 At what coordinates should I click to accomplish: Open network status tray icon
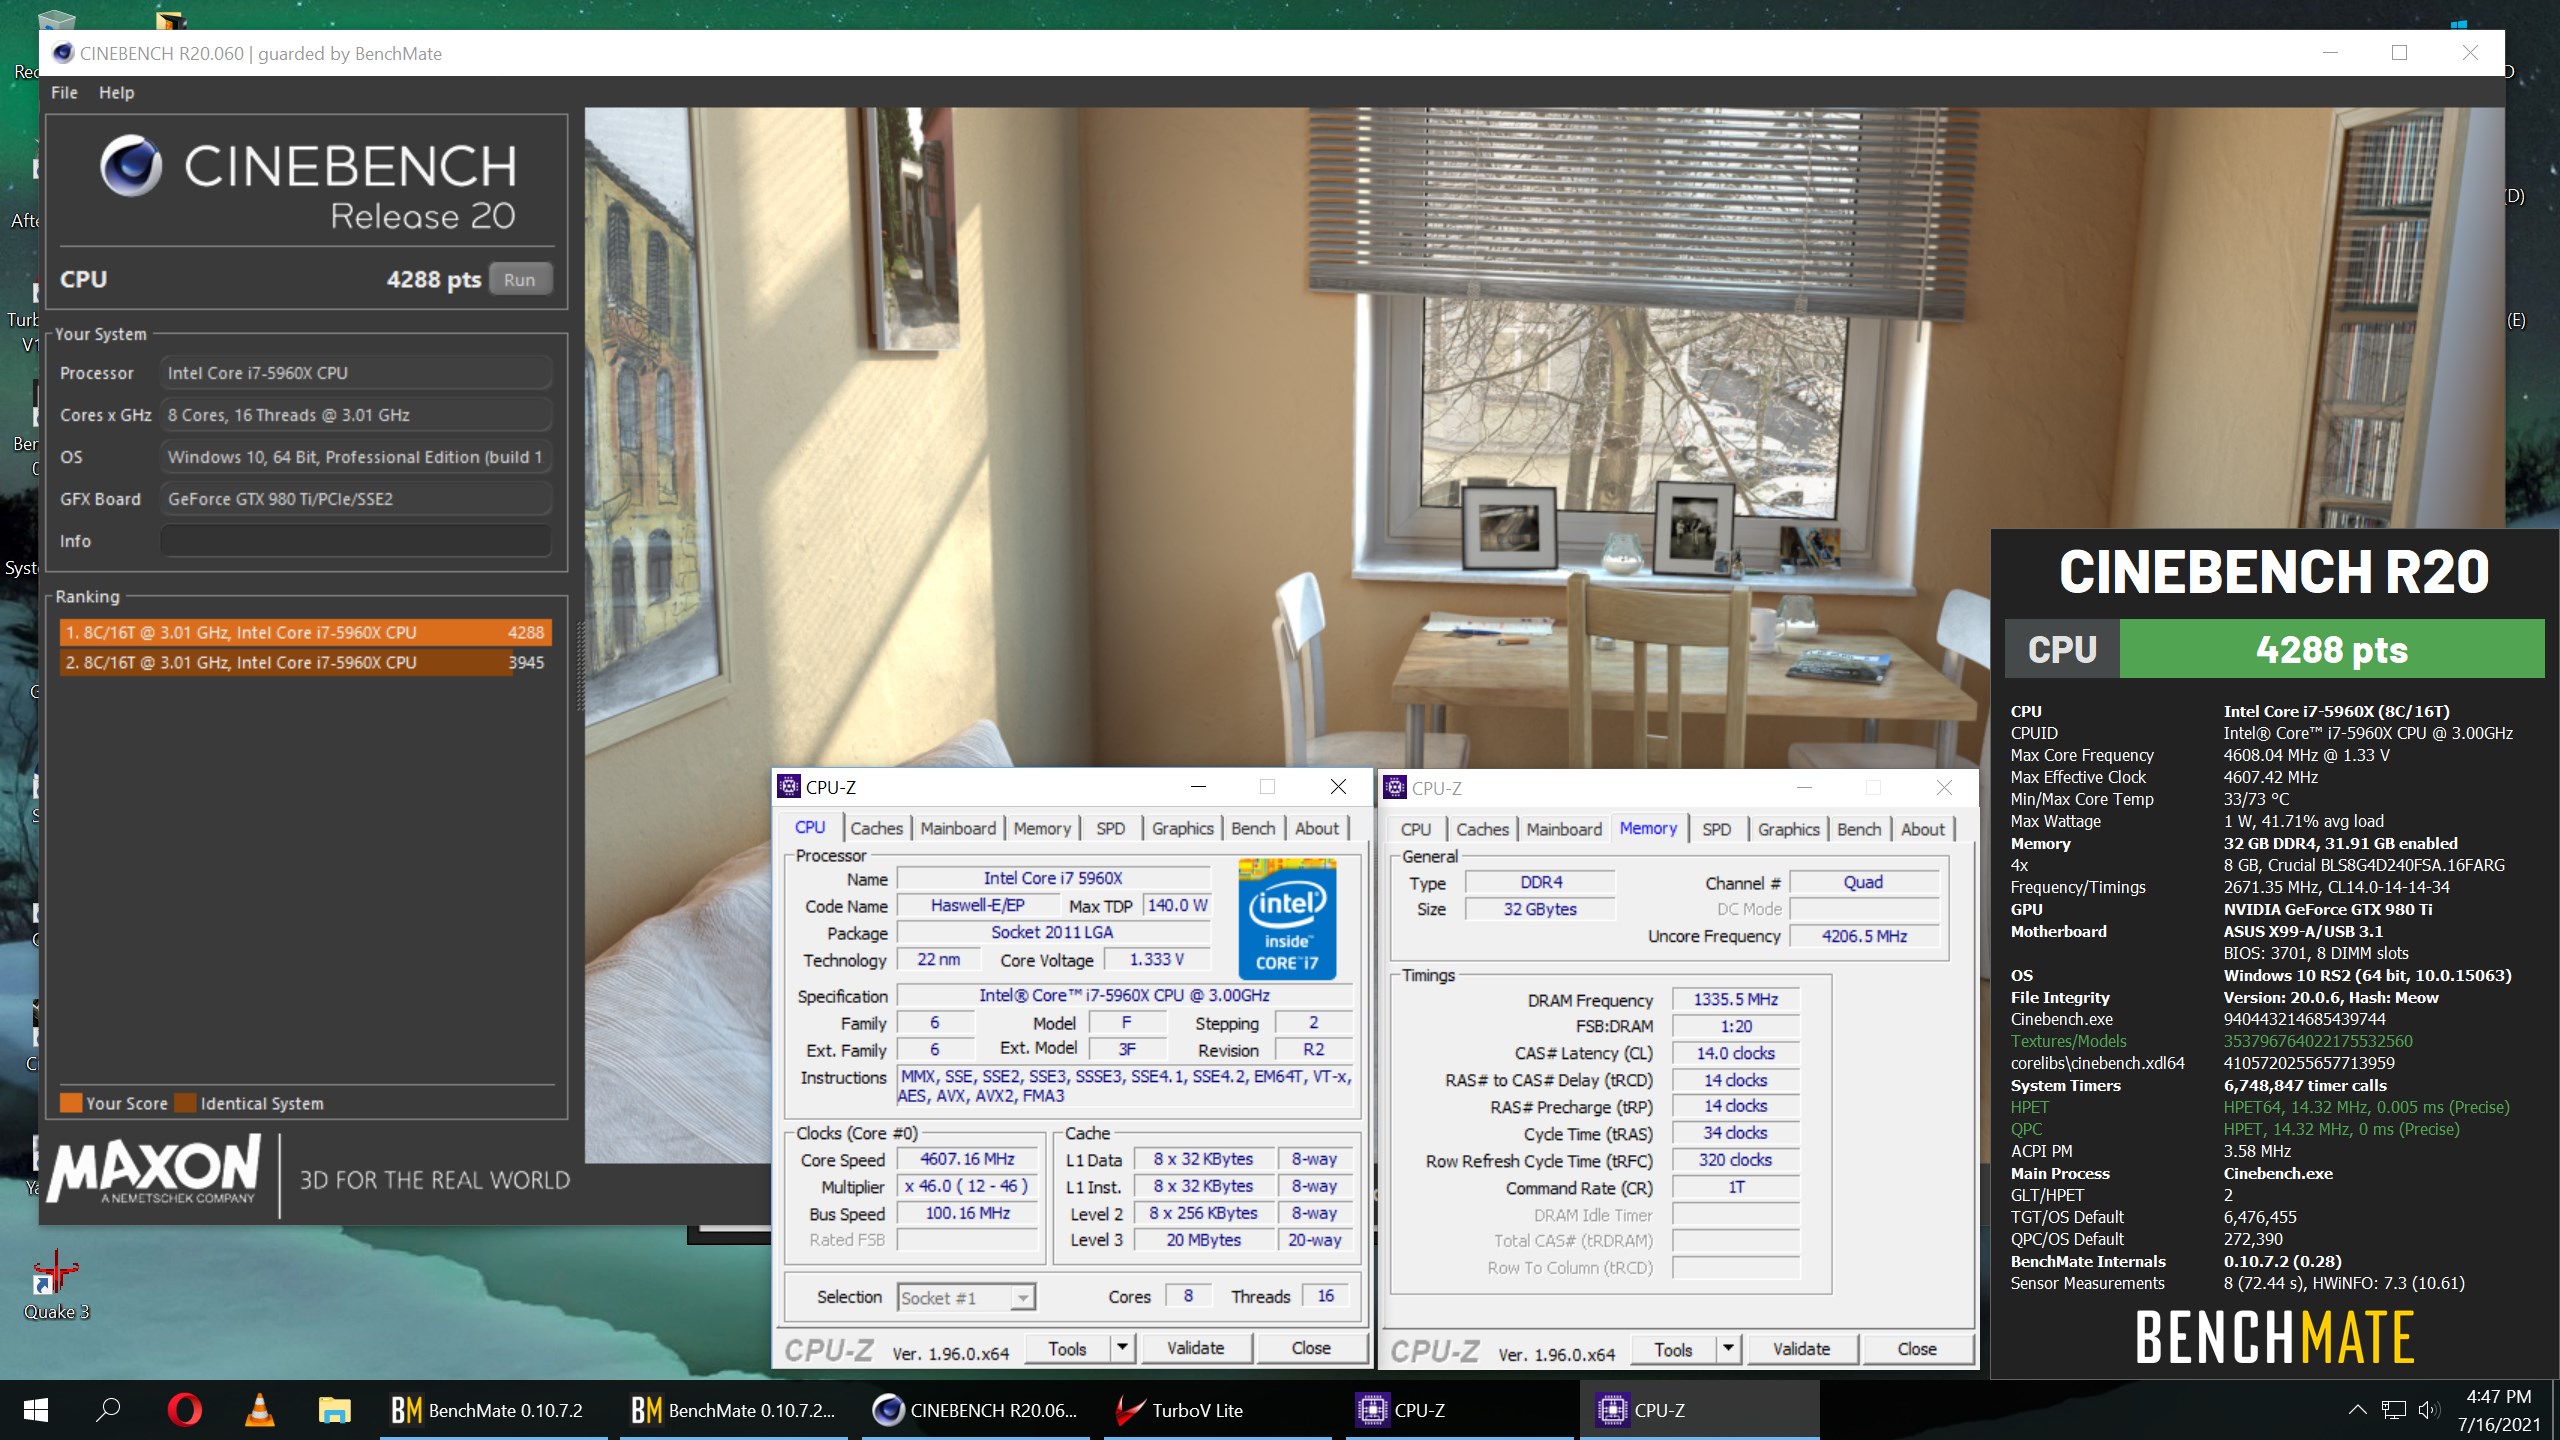(x=2394, y=1410)
